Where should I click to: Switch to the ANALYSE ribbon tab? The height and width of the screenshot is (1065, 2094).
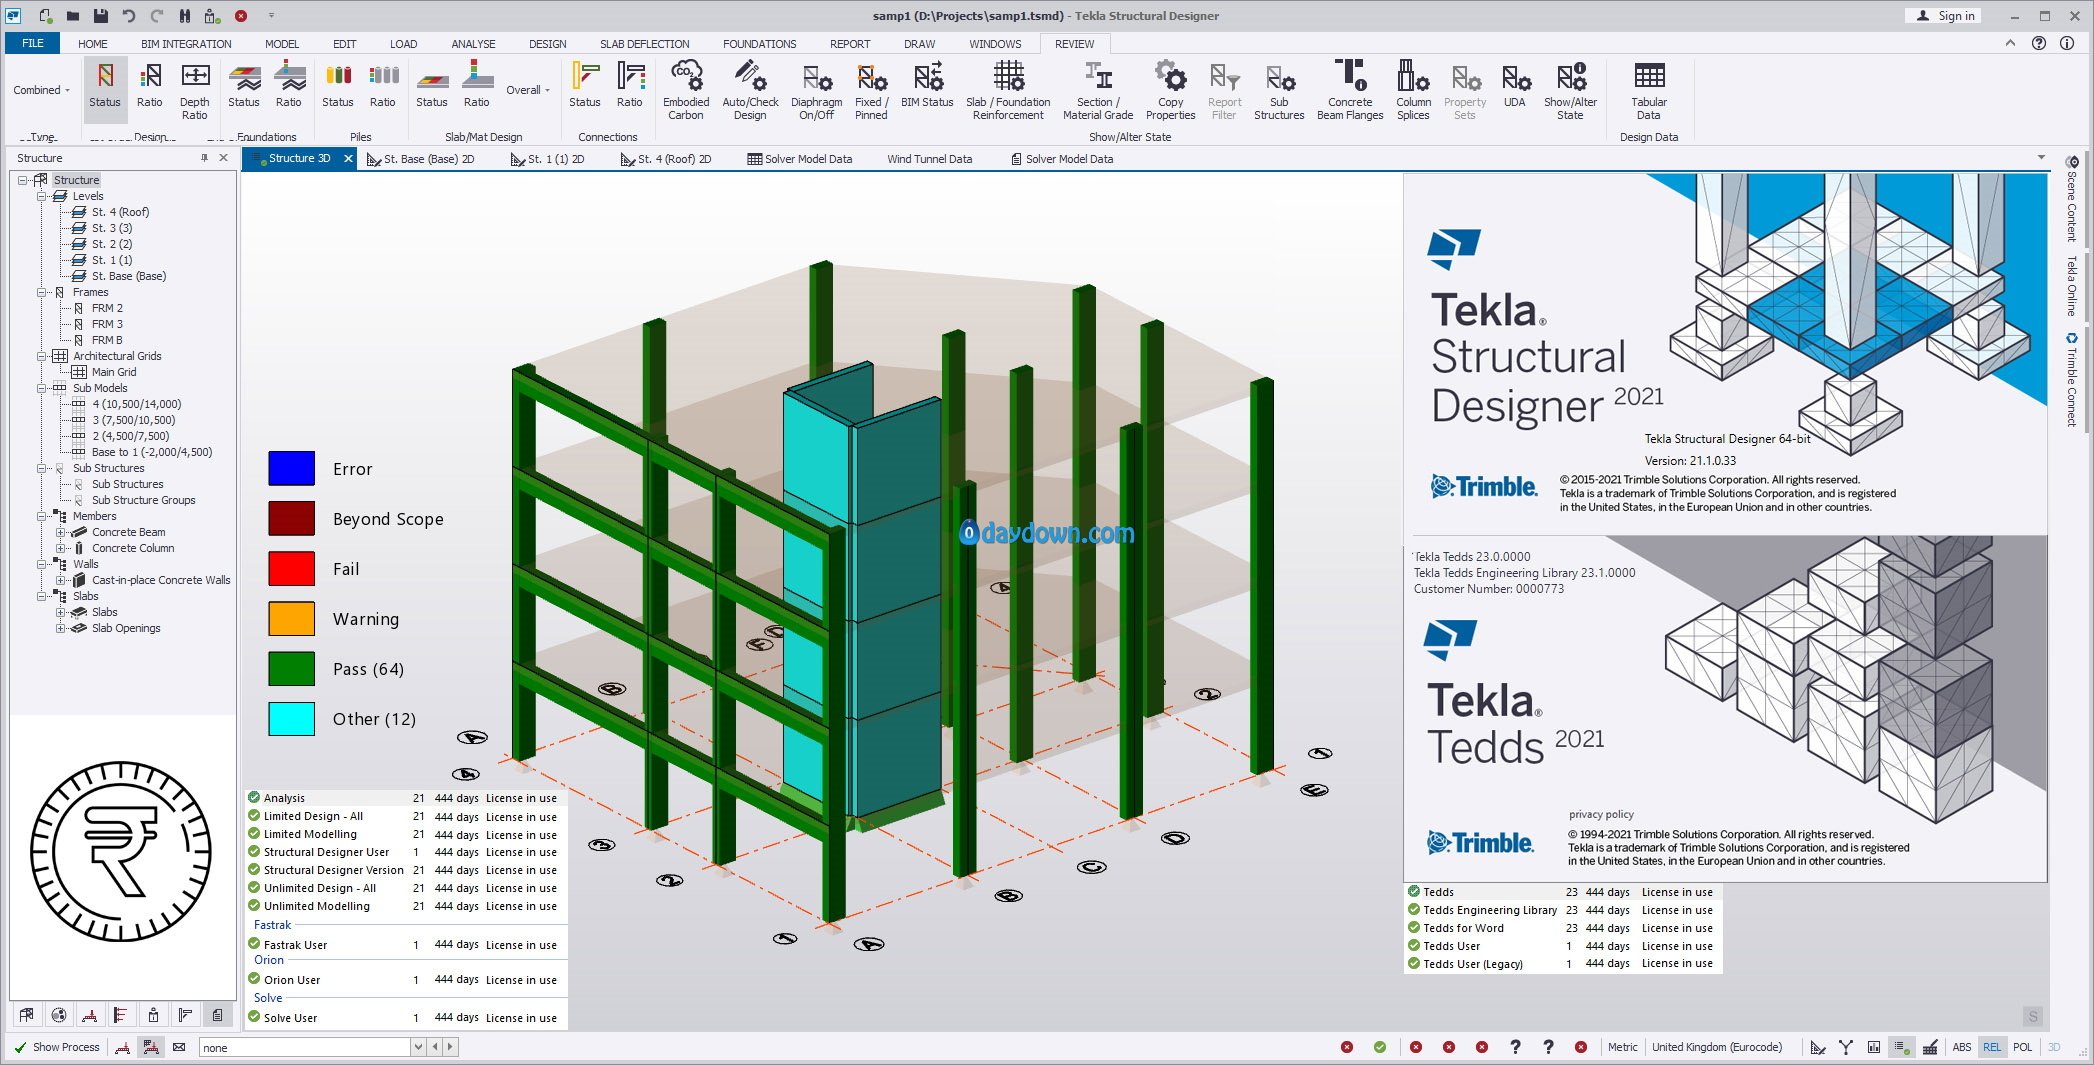[x=473, y=44]
